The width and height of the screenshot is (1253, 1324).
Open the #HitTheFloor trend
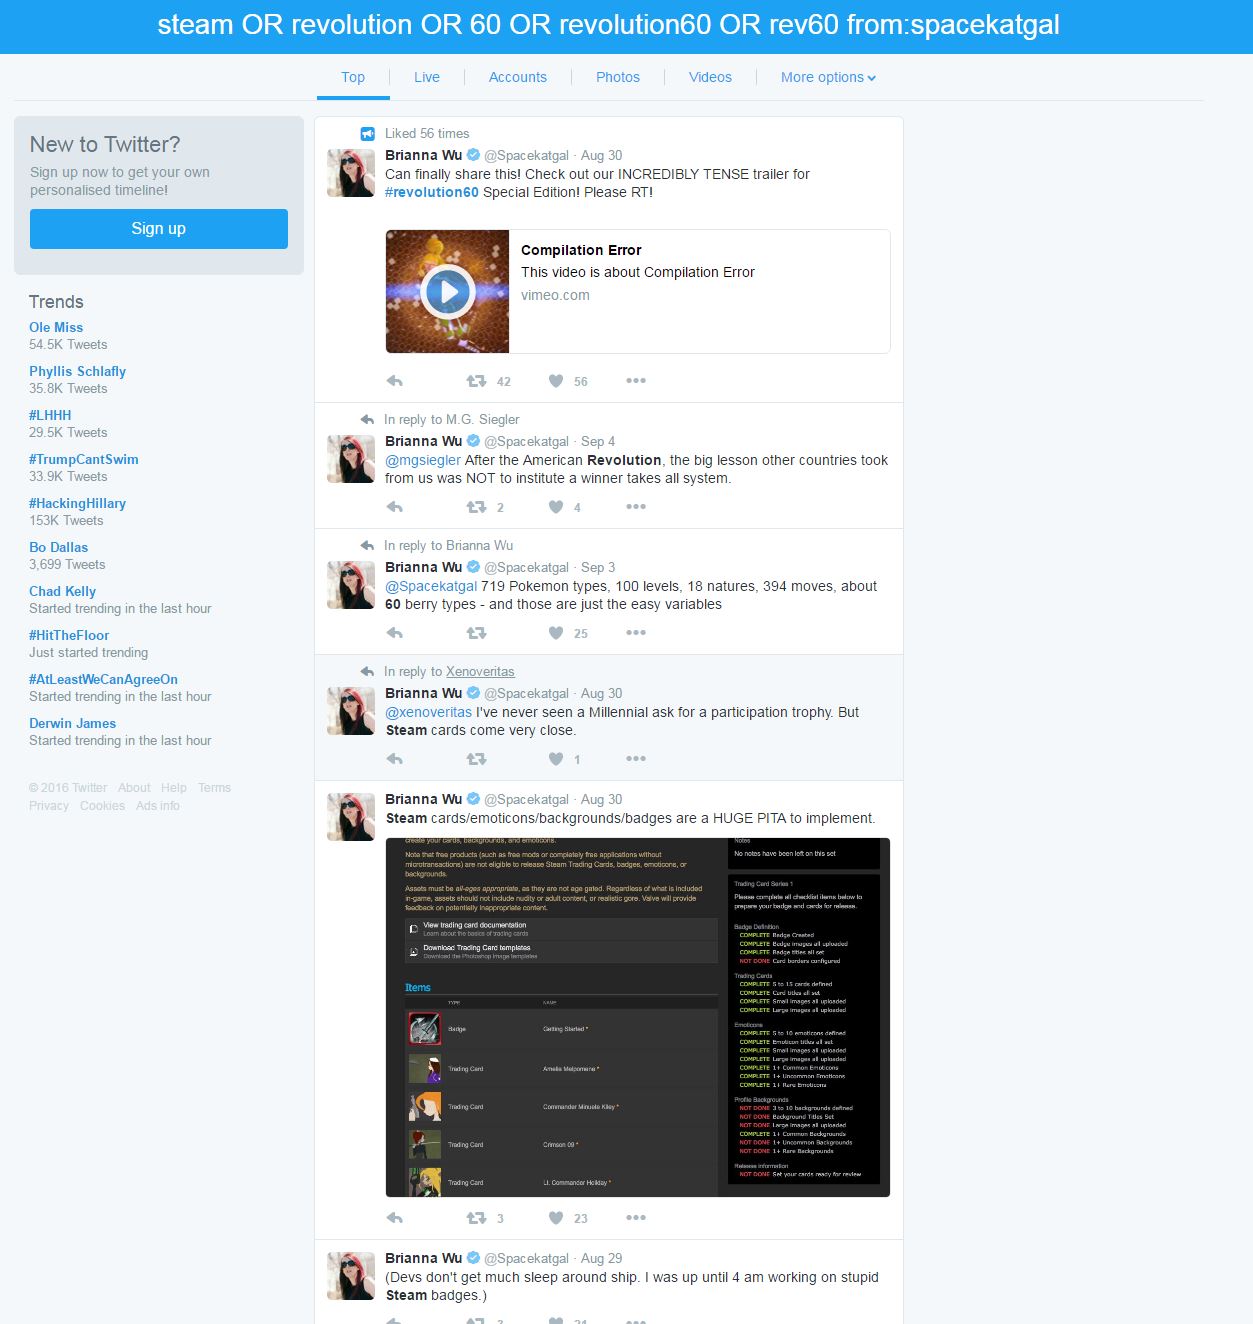[69, 635]
